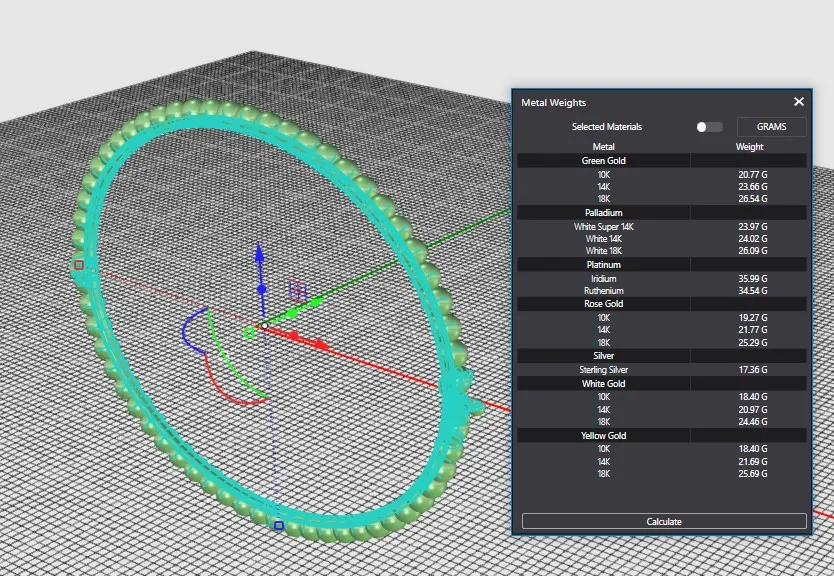
Task: Click the red X-axis gumball arrow
Action: pos(321,345)
